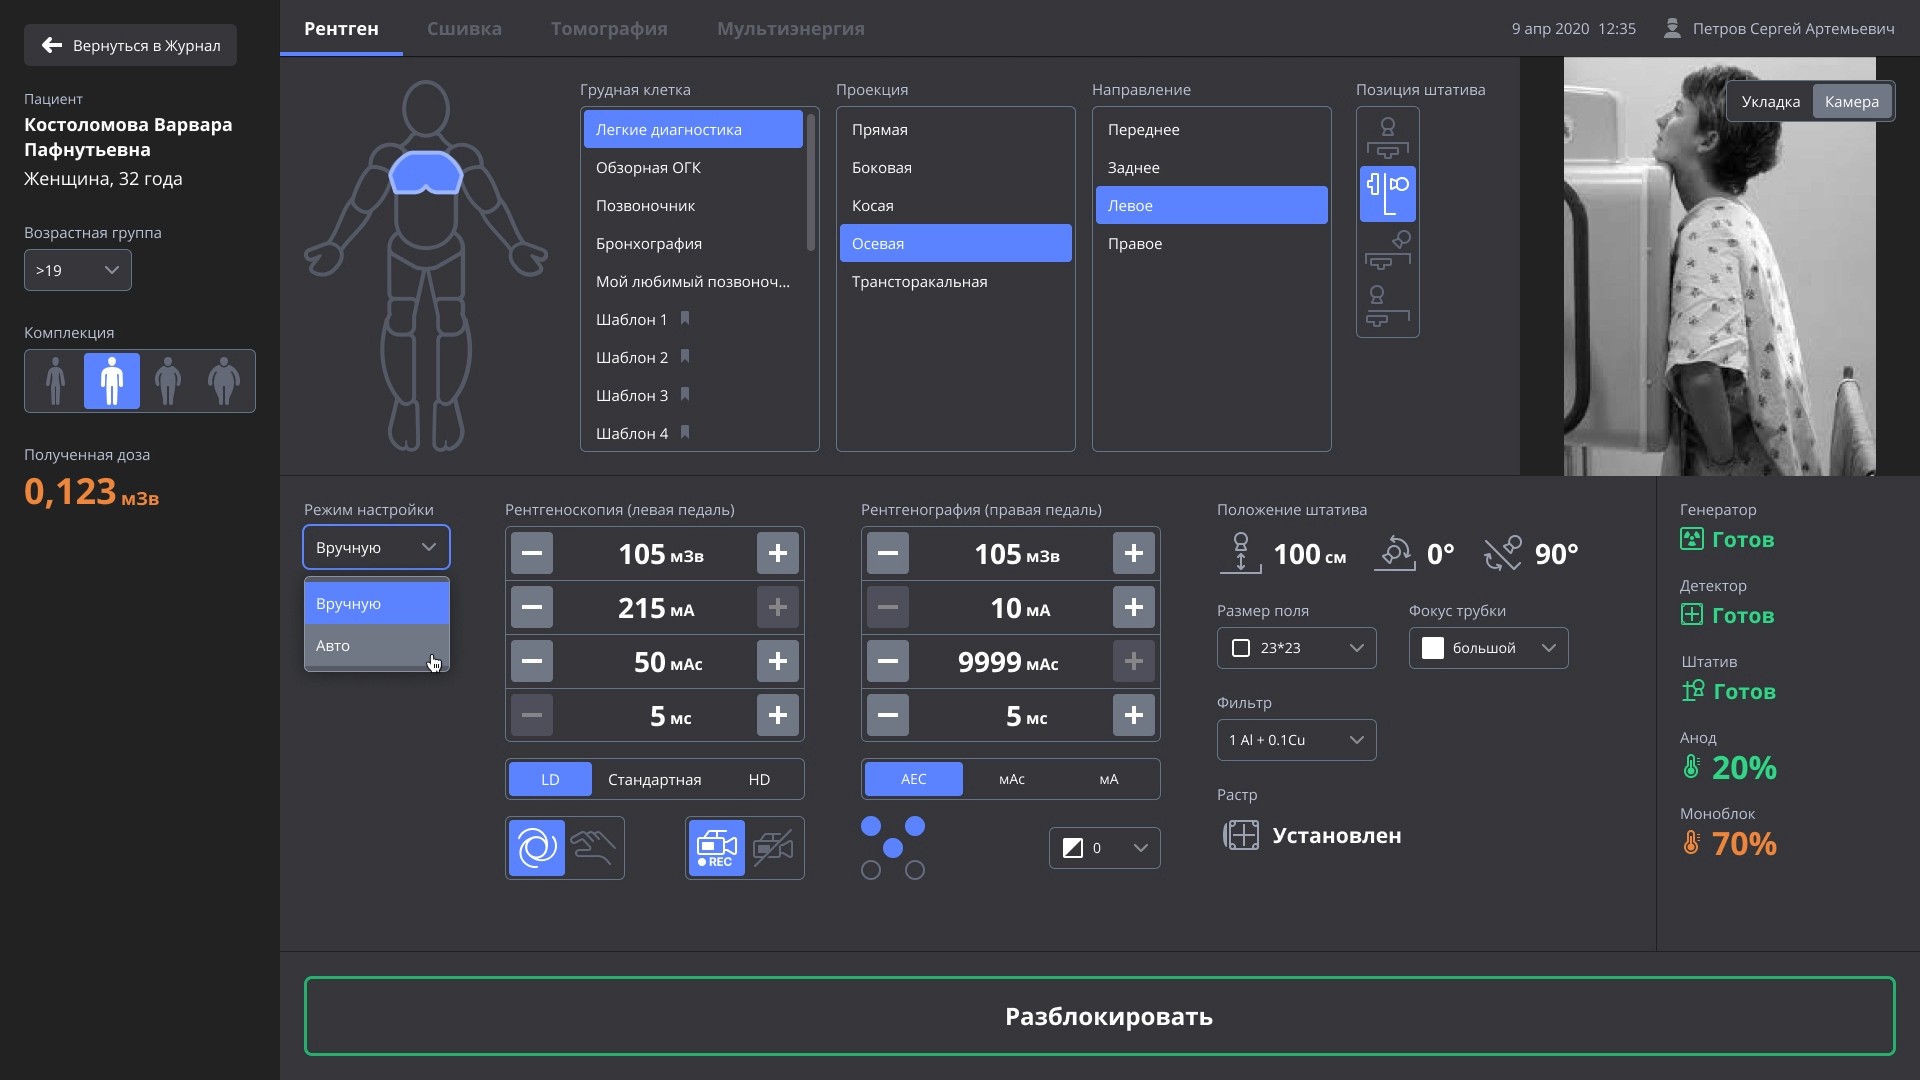Go back via Вернуться в Журнал
Viewport: 1920px width, 1080px height.
131,46
